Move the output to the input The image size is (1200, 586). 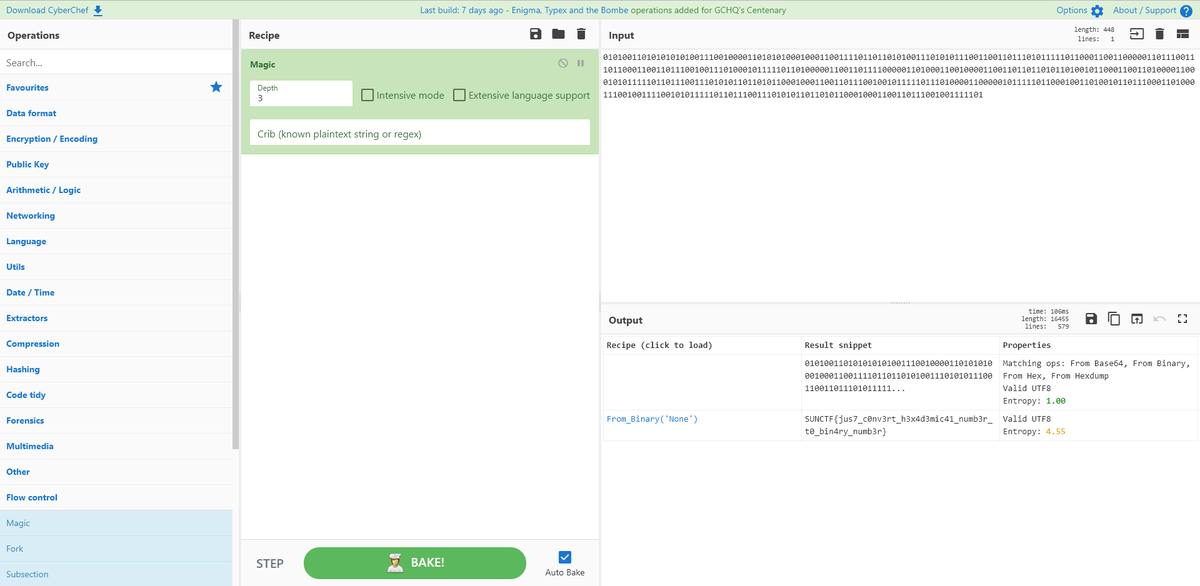point(1137,319)
